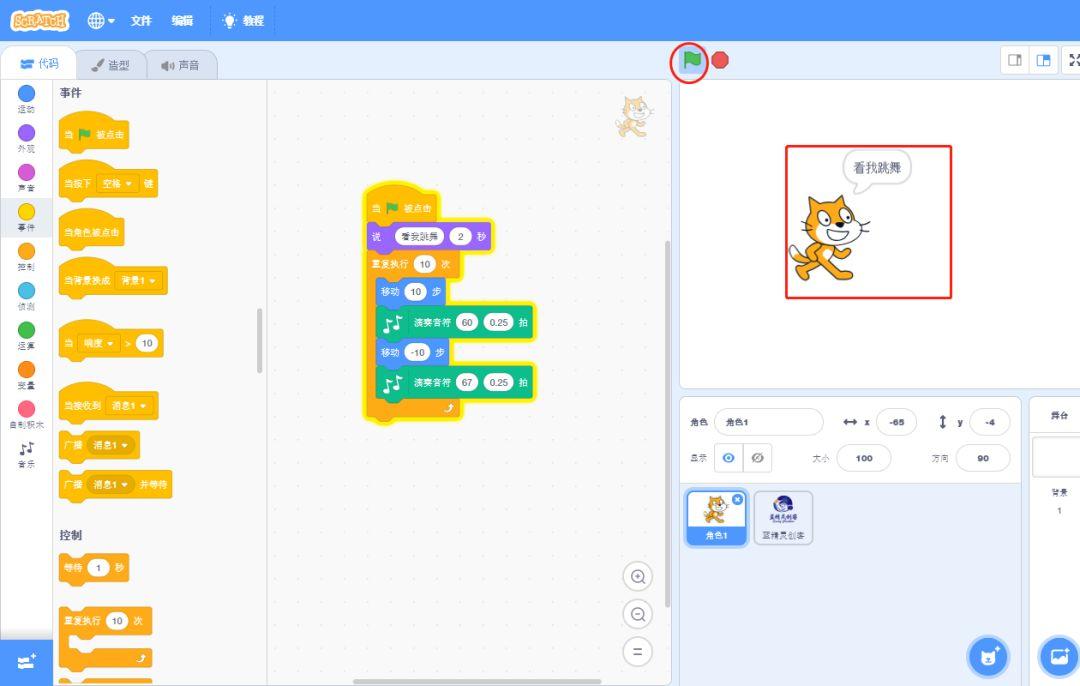Viewport: 1080px width, 686px height.
Task: Select the 自制积木 my blocks category
Action: [x=26, y=414]
